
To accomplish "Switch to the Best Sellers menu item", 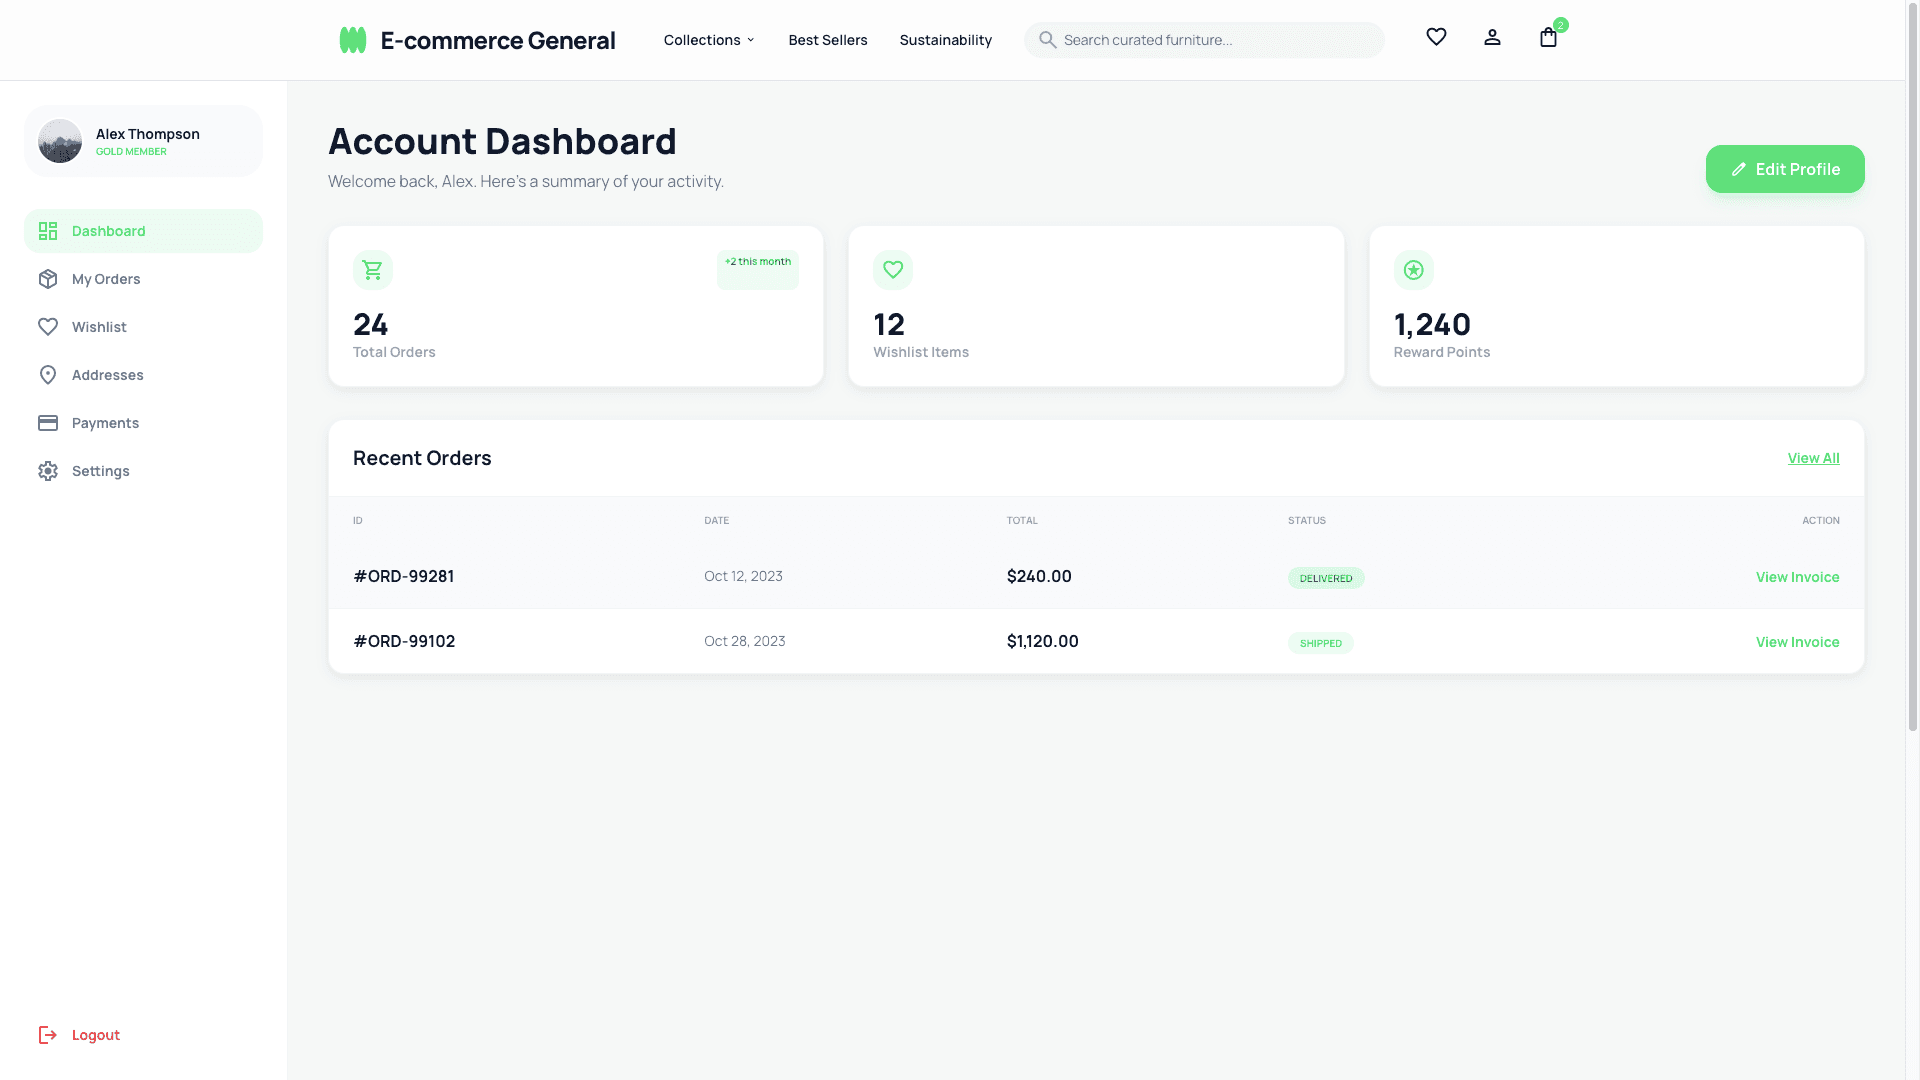I will click(x=828, y=40).
